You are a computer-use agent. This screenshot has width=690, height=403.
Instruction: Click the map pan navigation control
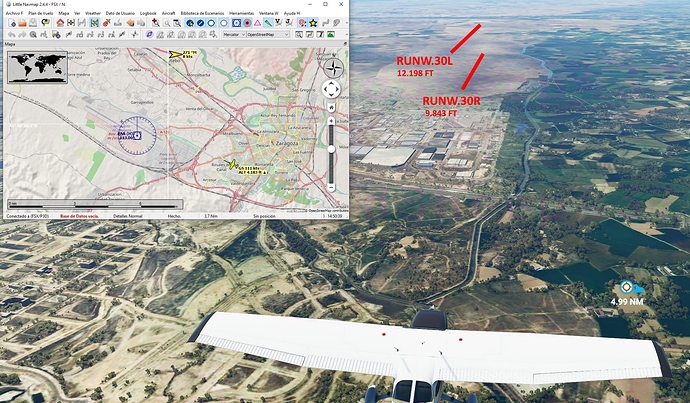coord(331,90)
